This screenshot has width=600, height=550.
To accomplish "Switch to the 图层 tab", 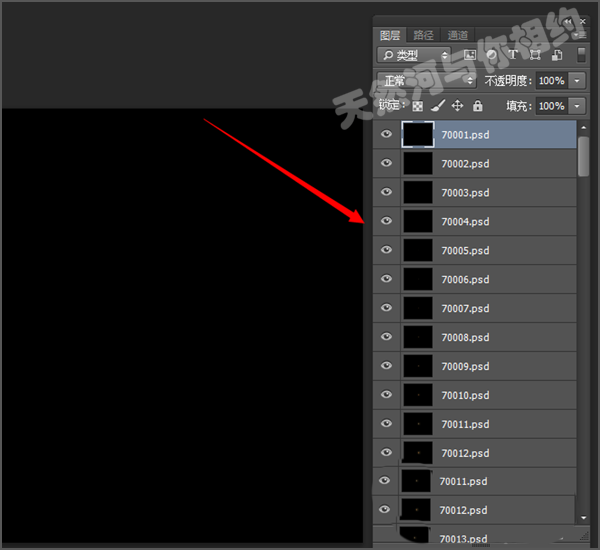I will [x=390, y=36].
